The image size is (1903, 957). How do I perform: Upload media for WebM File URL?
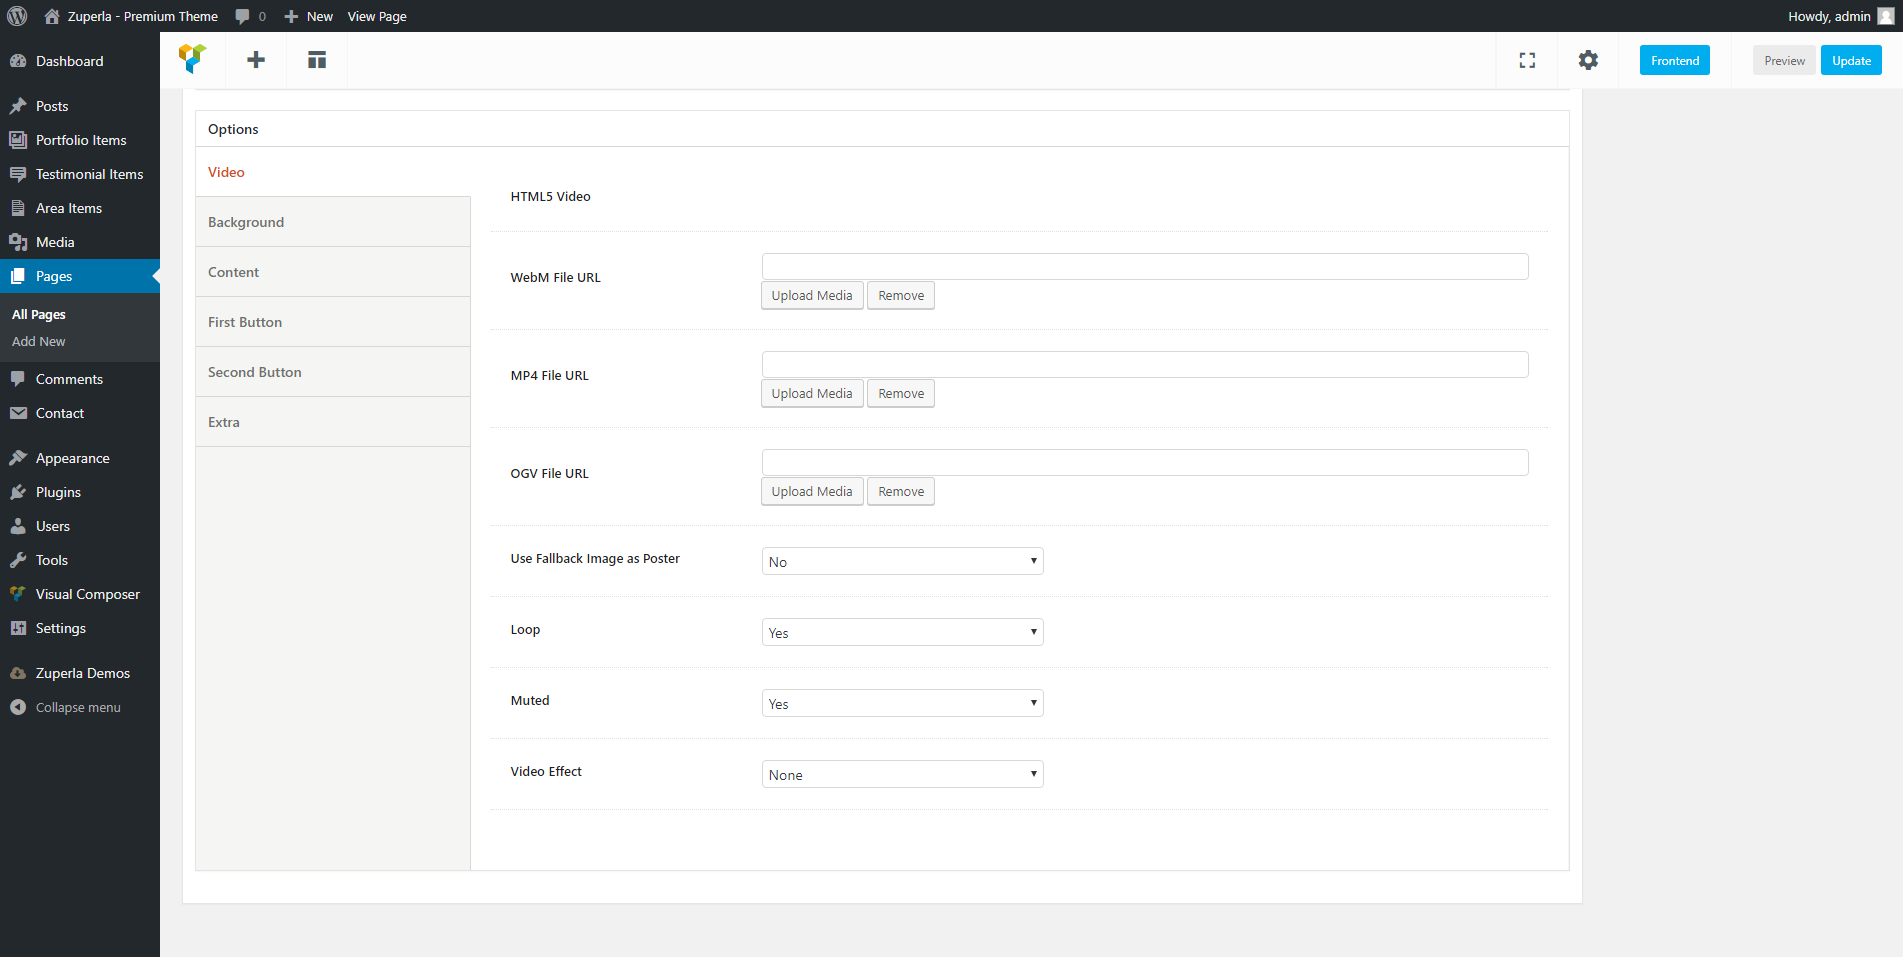(812, 296)
